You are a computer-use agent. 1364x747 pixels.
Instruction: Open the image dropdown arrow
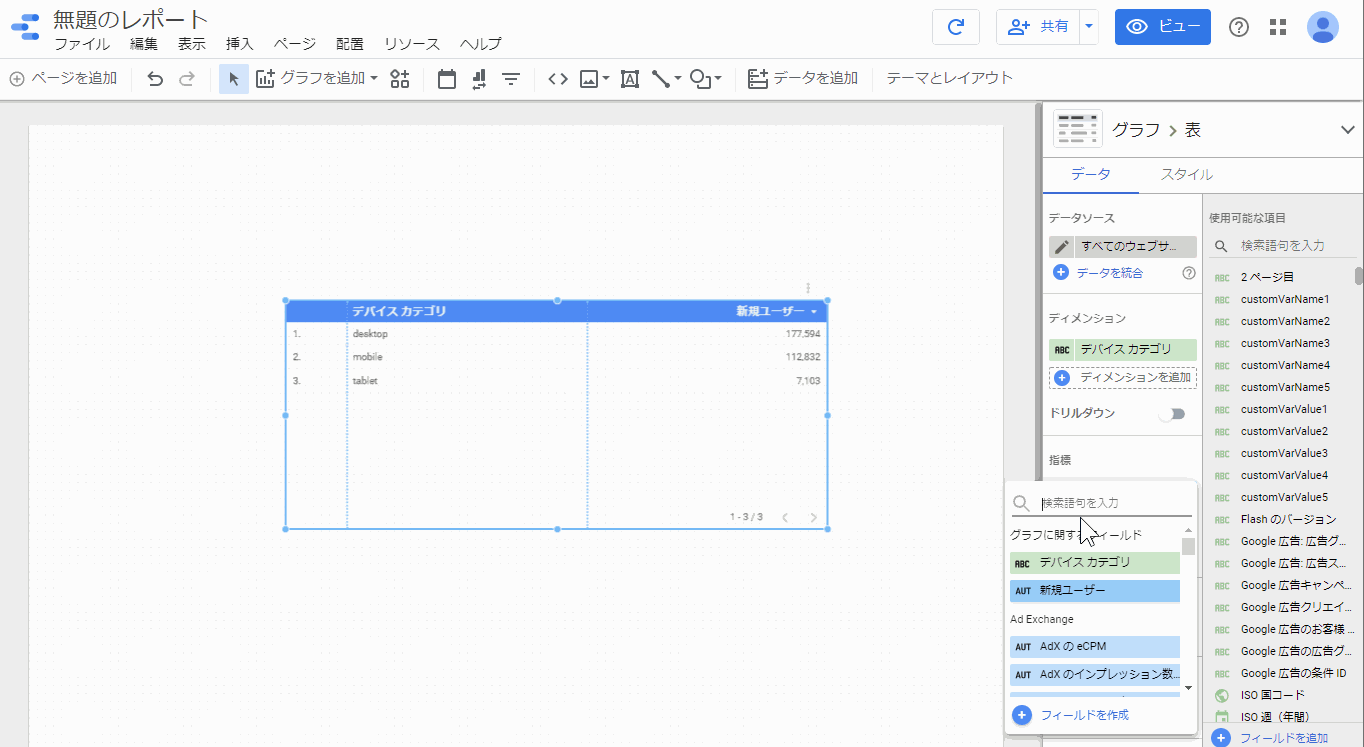tap(606, 78)
